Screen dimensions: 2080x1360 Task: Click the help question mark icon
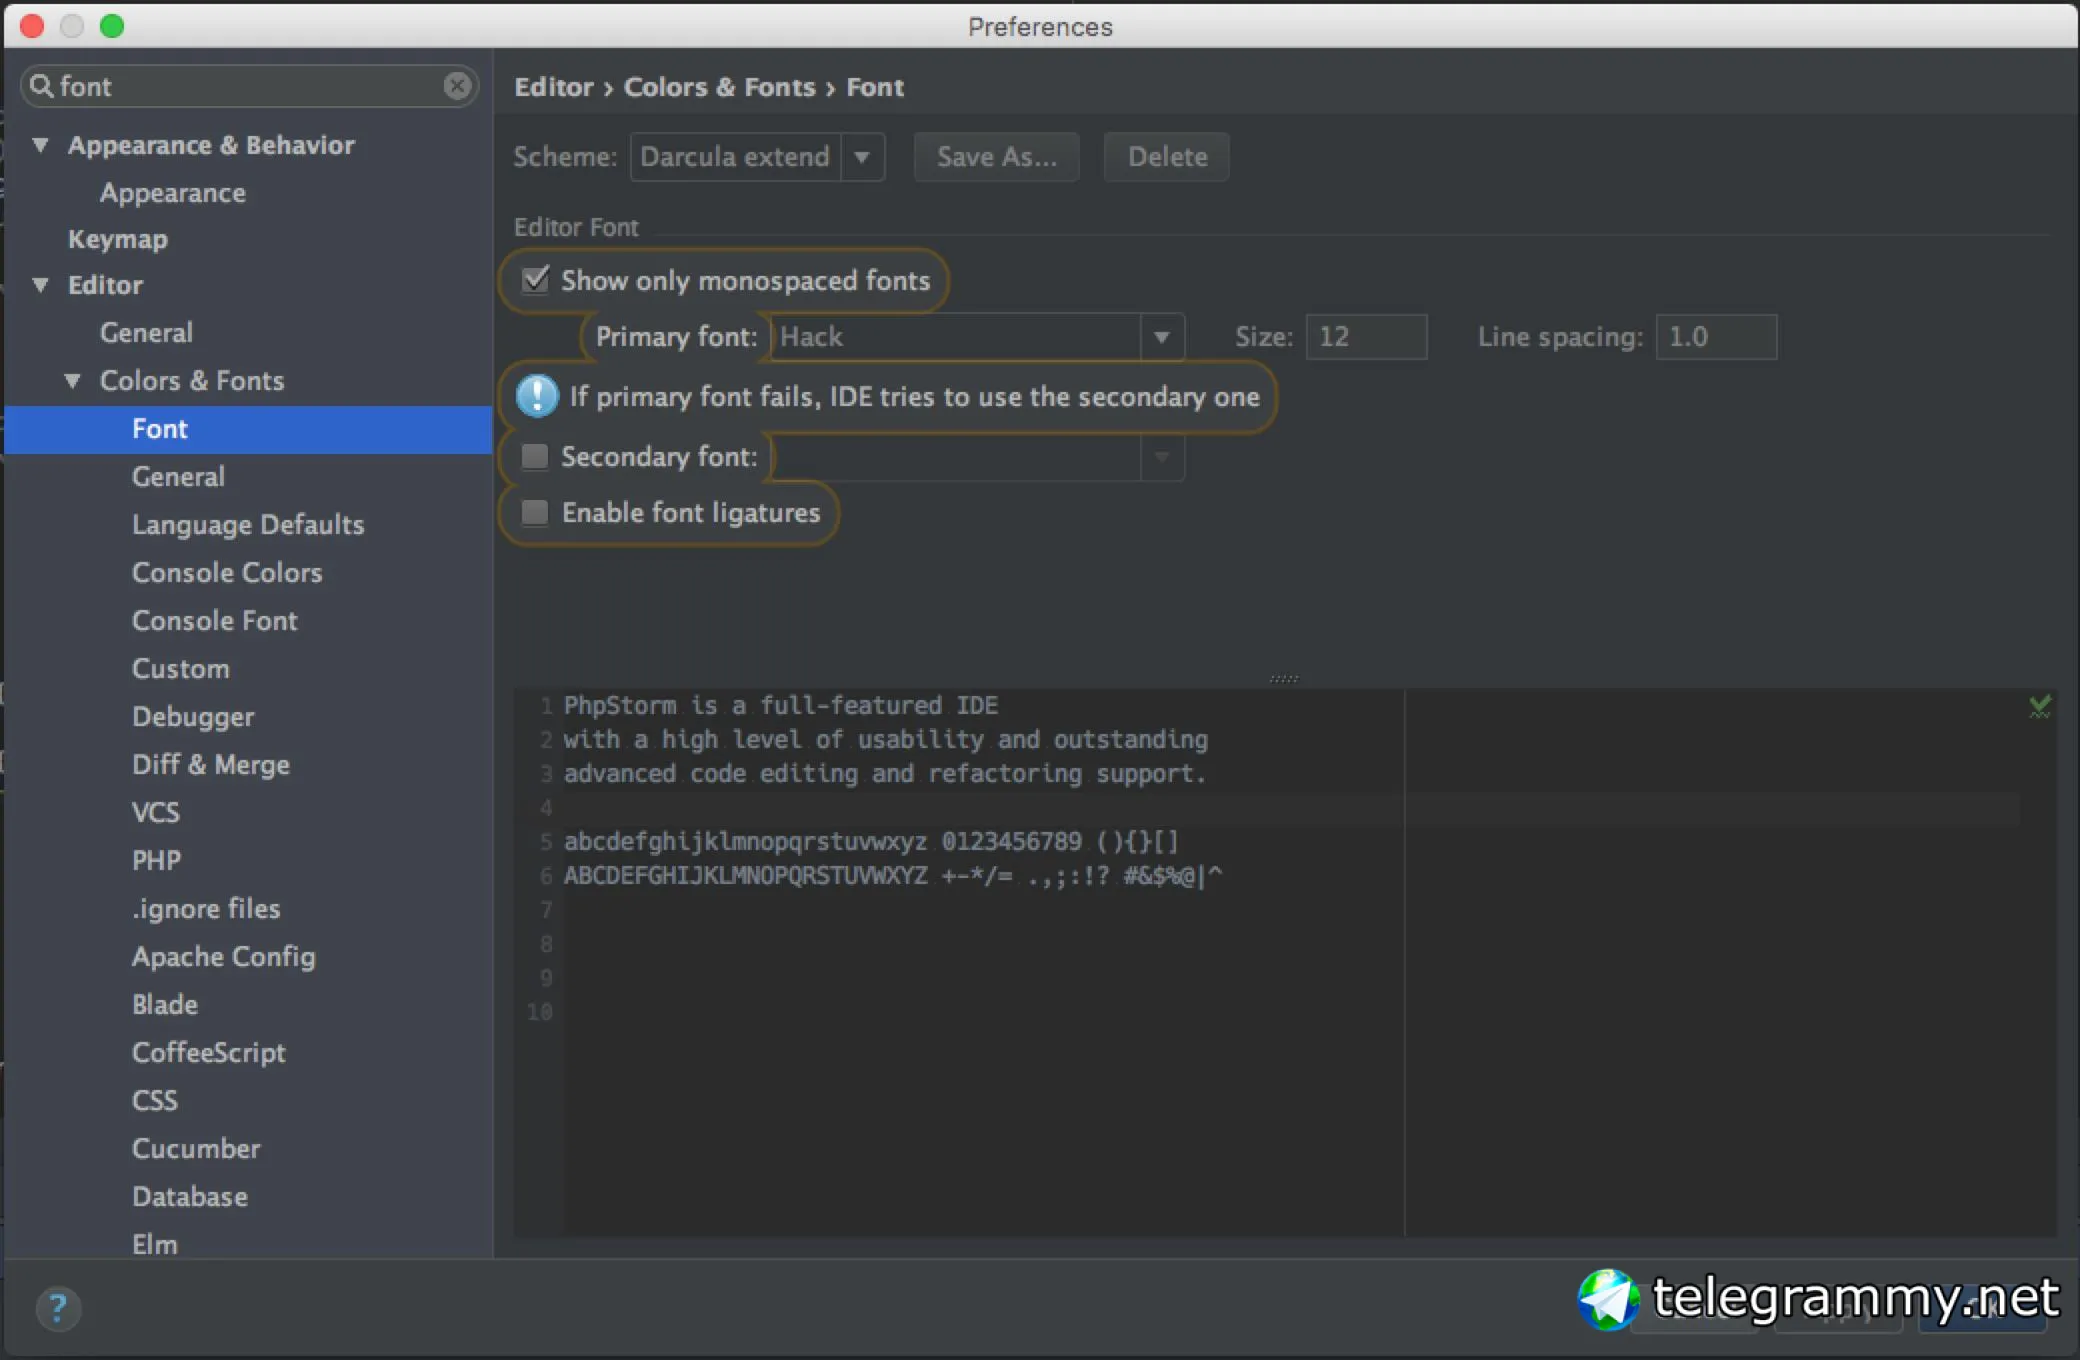pos(58,1307)
